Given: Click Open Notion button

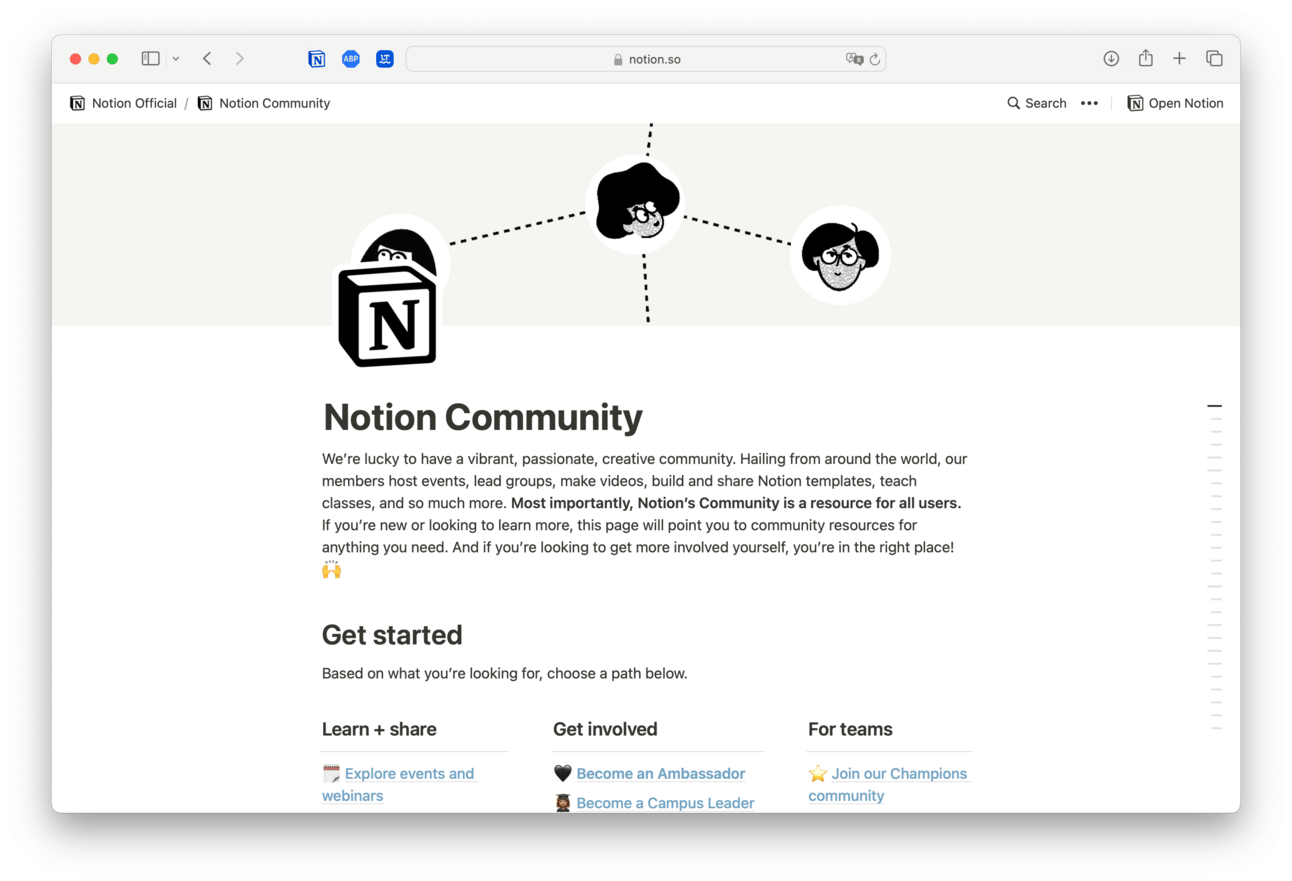Looking at the screenshot, I should pos(1175,103).
